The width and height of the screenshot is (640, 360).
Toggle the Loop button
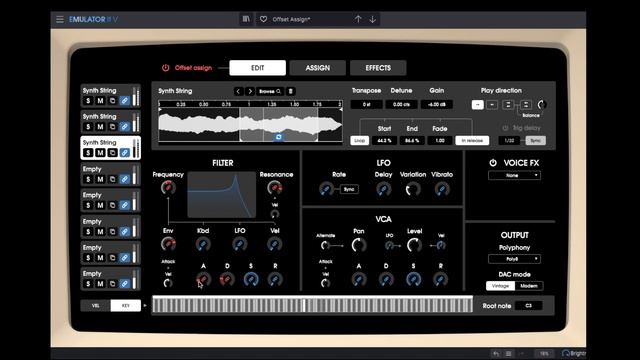coord(360,140)
